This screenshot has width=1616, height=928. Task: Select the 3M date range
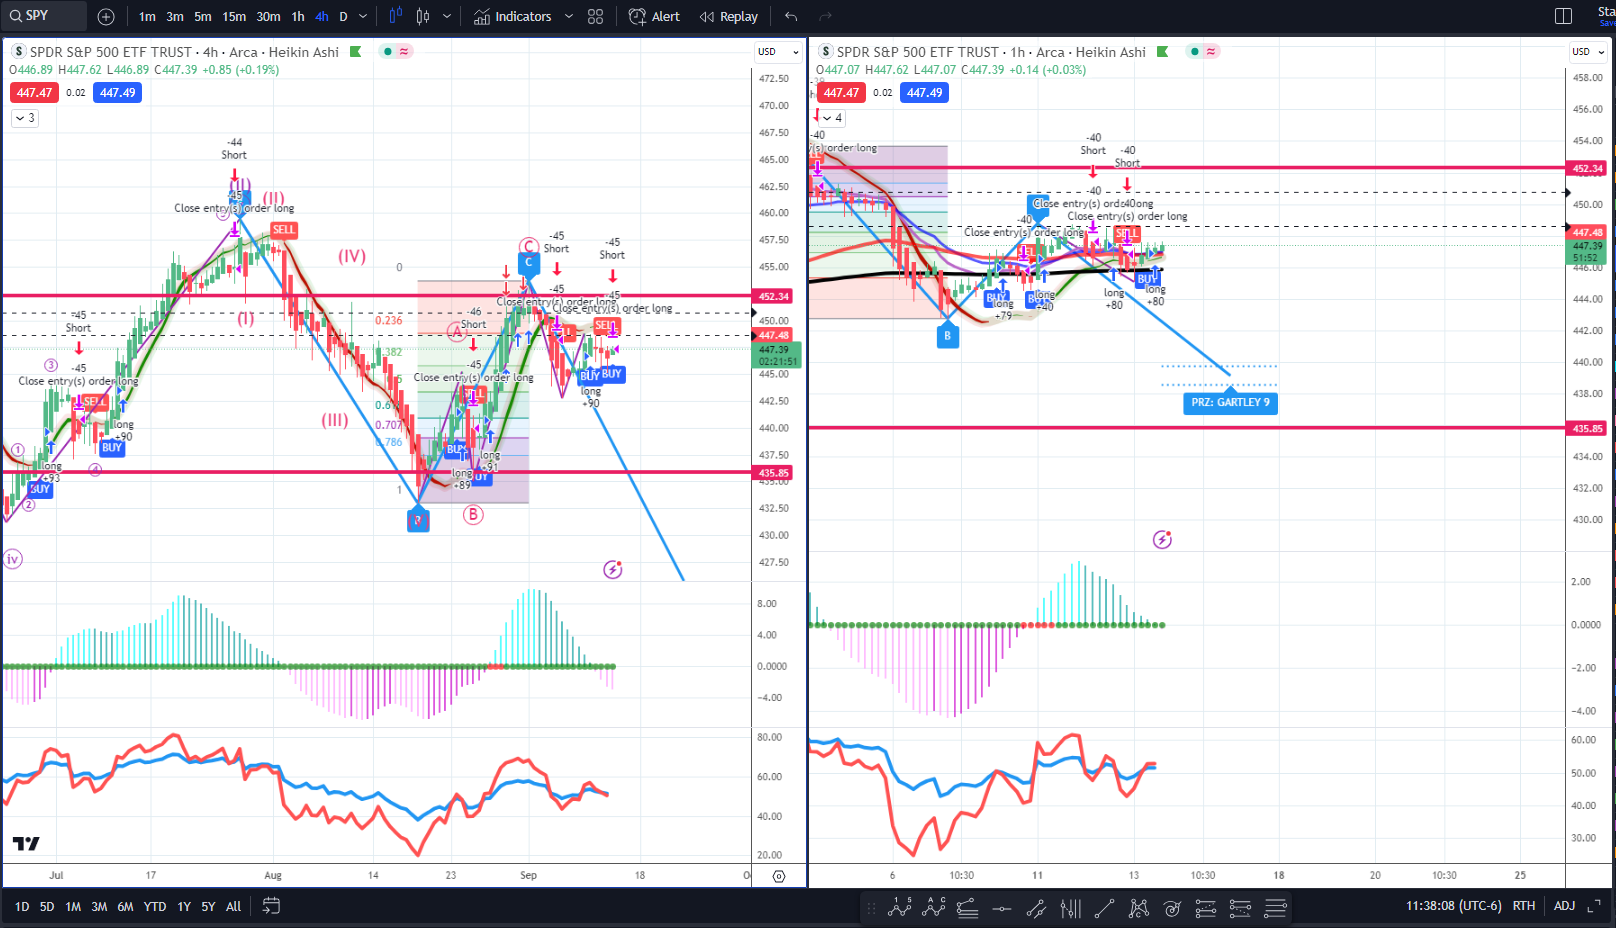pos(99,907)
